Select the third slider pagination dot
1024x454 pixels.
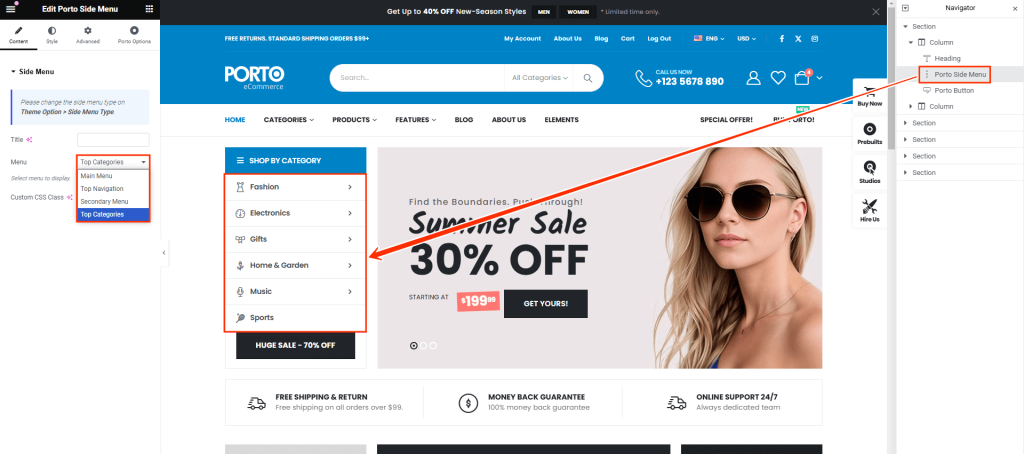(x=433, y=346)
